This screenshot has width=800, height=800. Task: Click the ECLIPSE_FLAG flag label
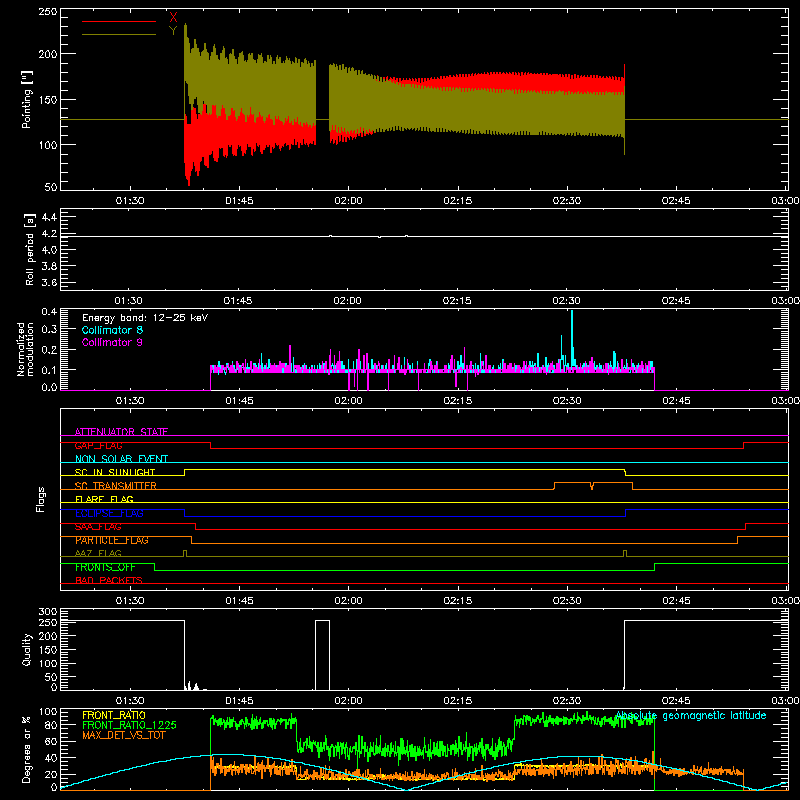[x=109, y=513]
